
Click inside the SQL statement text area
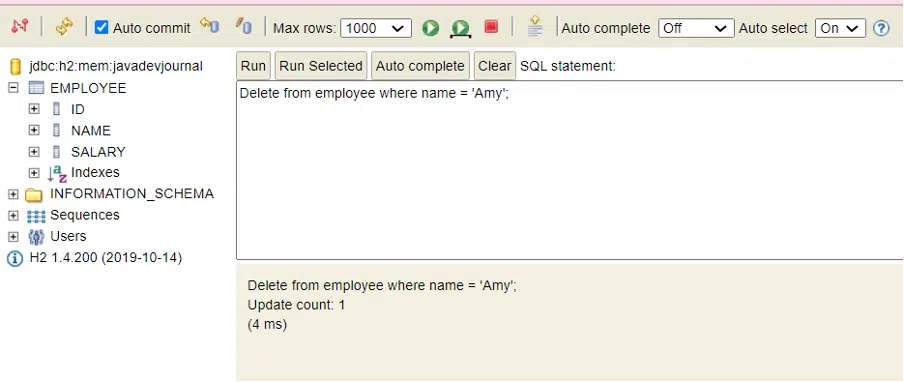tap(570, 170)
